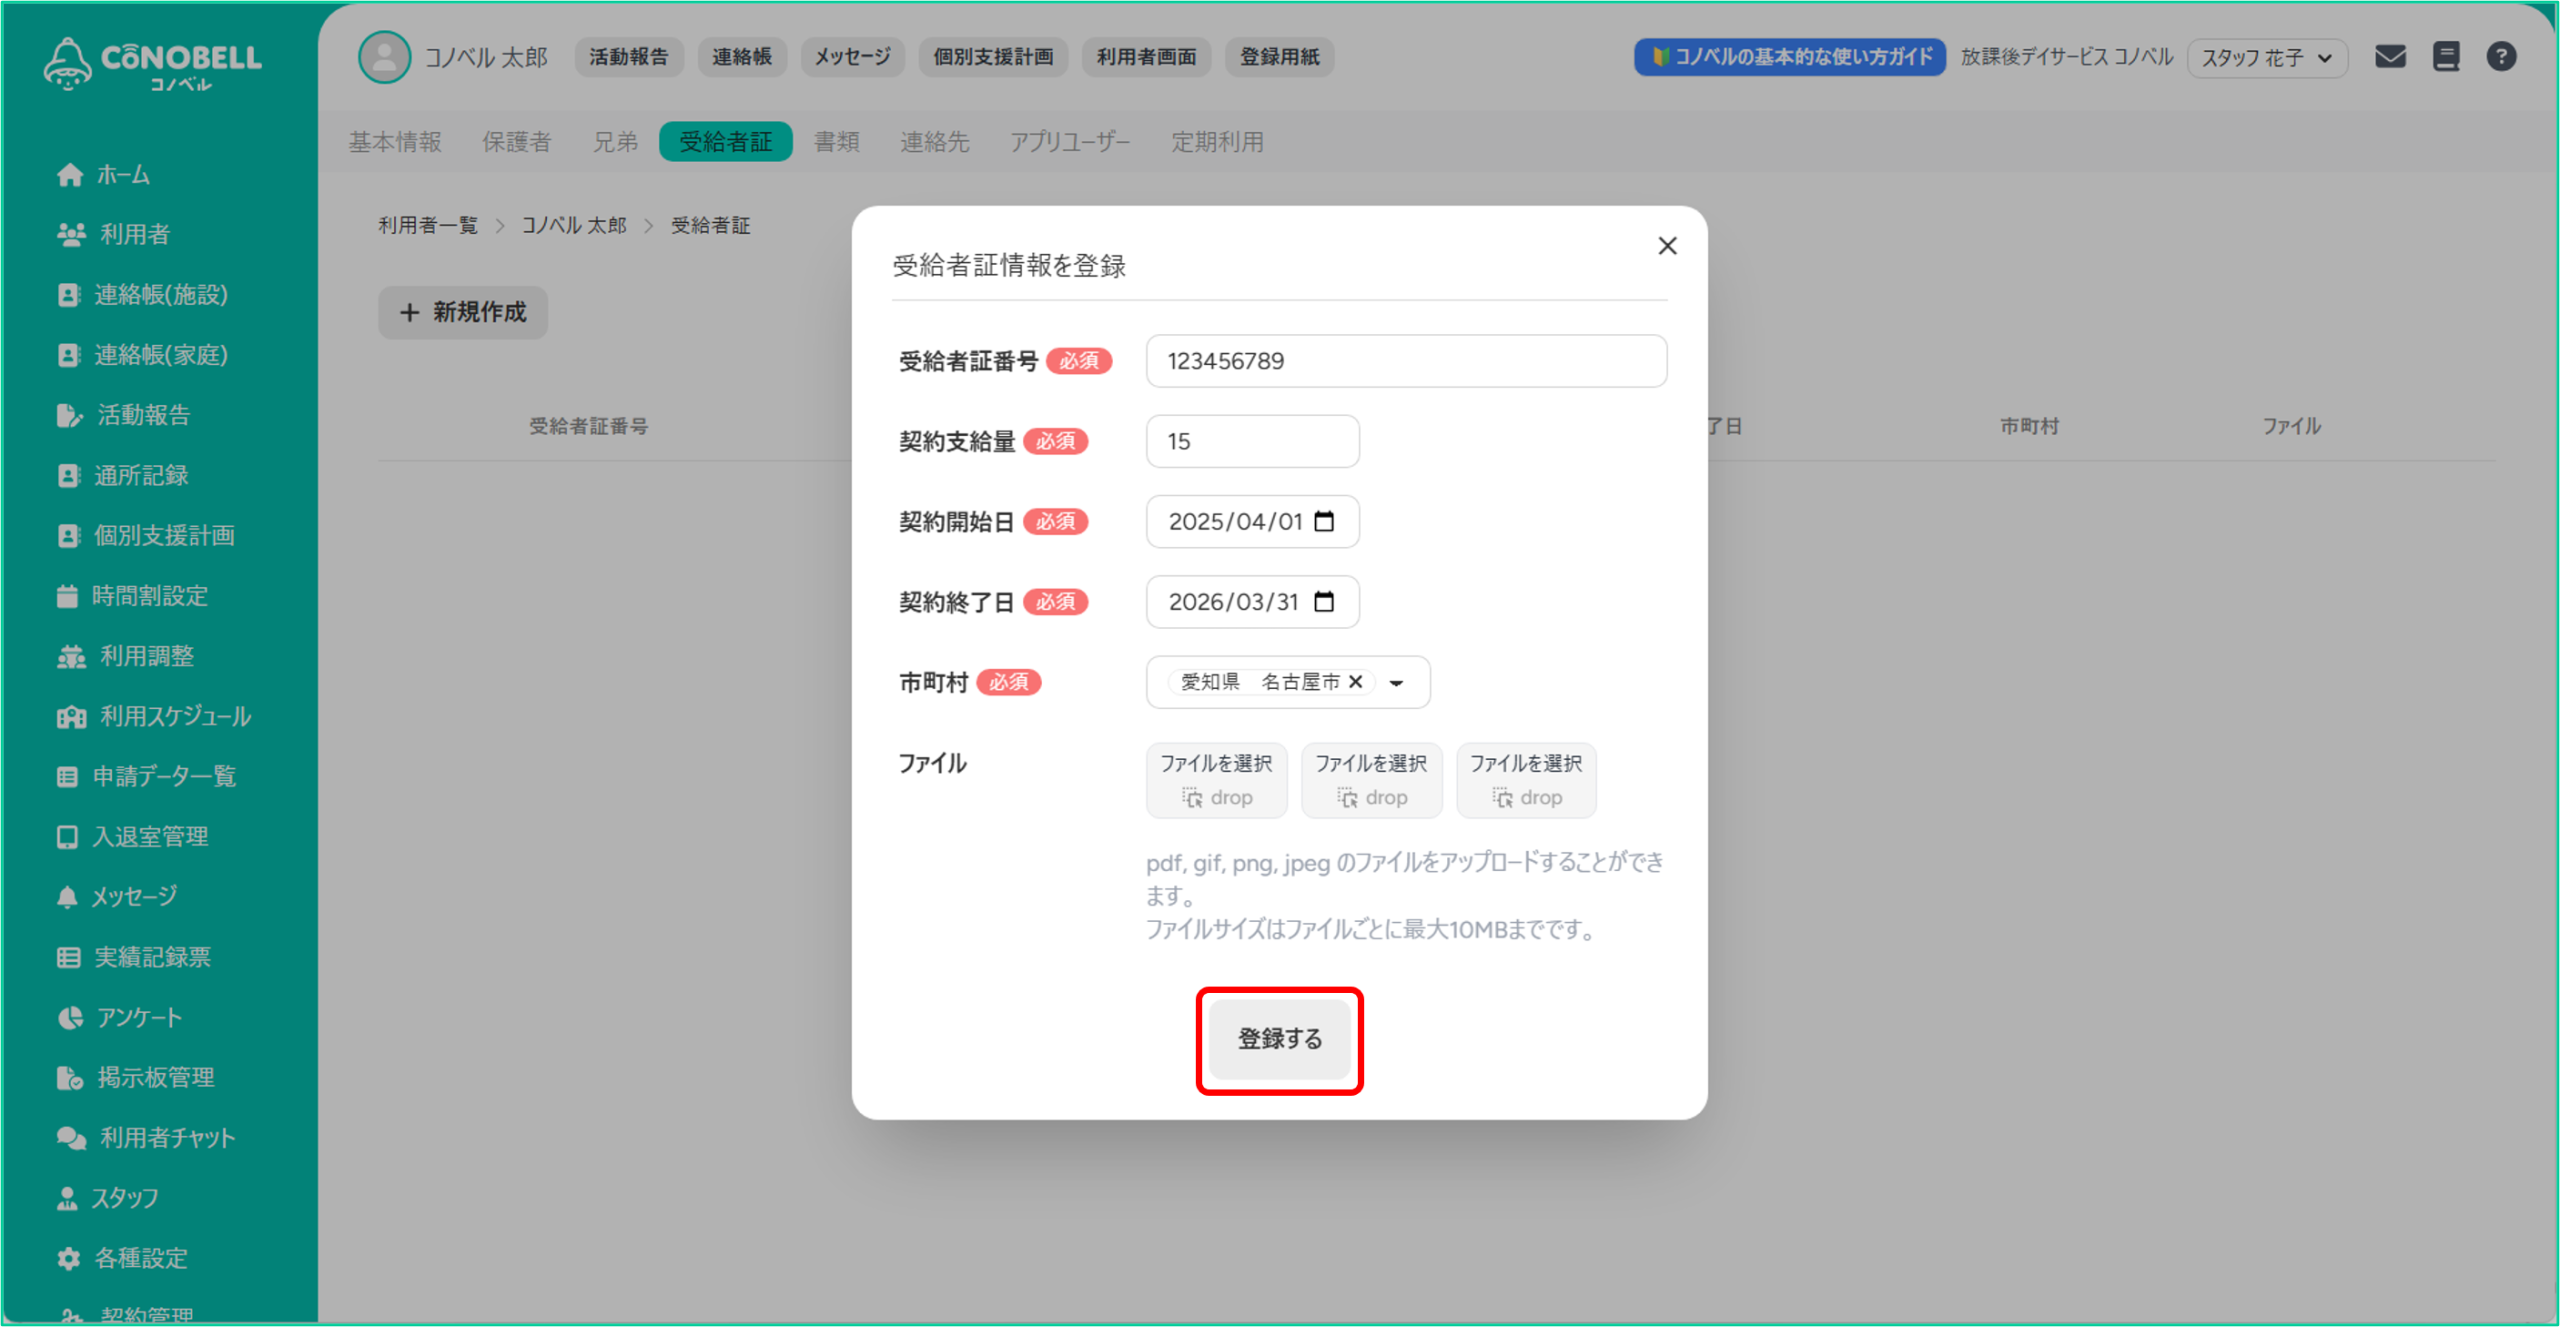This screenshot has width=2560, height=1327.
Task: Open the mail envelope icon in header
Action: click(2390, 57)
